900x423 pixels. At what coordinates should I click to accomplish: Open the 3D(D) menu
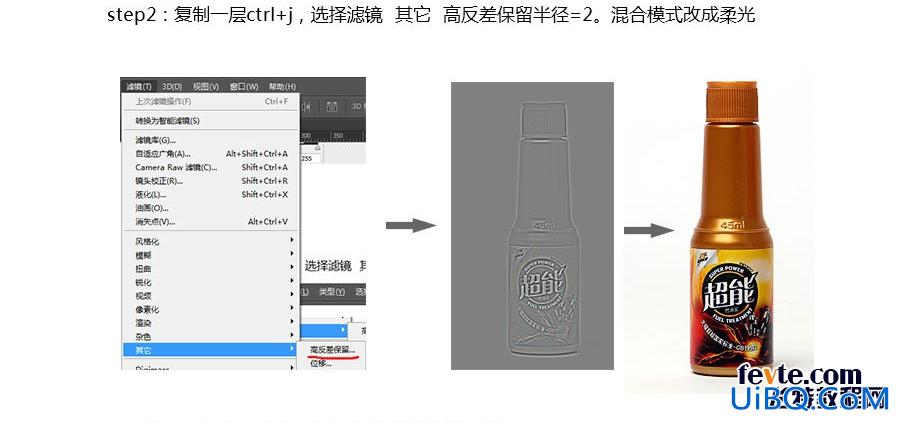coord(172,87)
